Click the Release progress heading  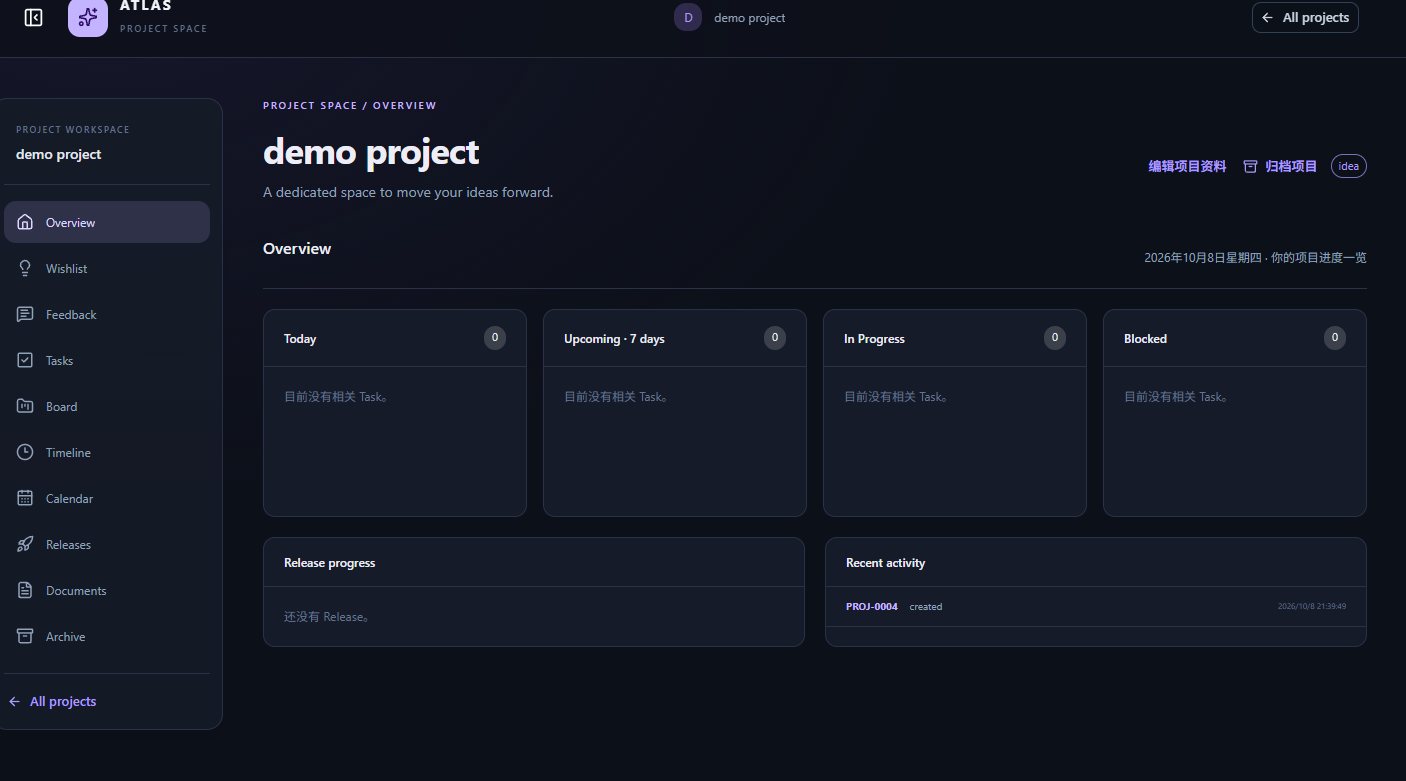pos(330,563)
